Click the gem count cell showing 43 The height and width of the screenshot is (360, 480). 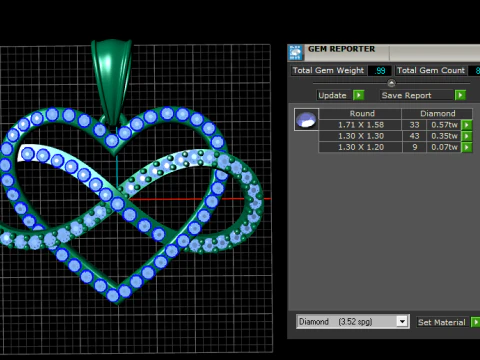tap(414, 136)
